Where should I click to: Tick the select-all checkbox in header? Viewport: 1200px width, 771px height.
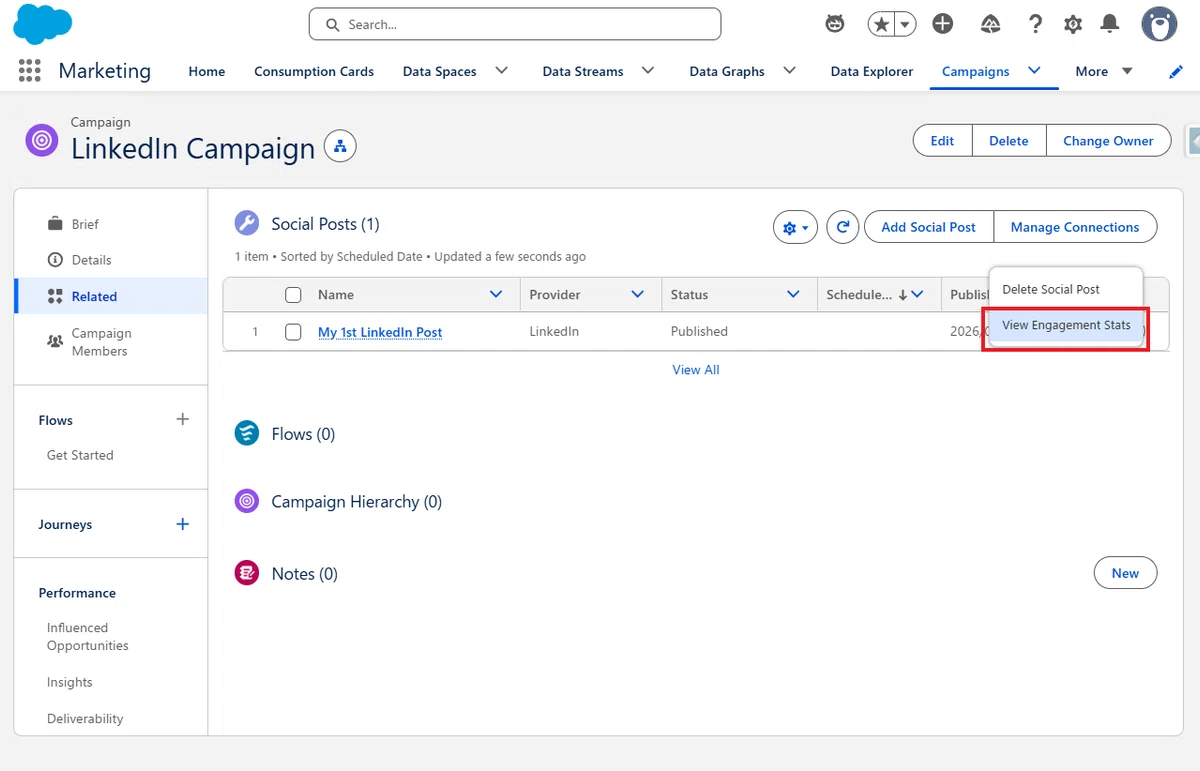pos(293,295)
